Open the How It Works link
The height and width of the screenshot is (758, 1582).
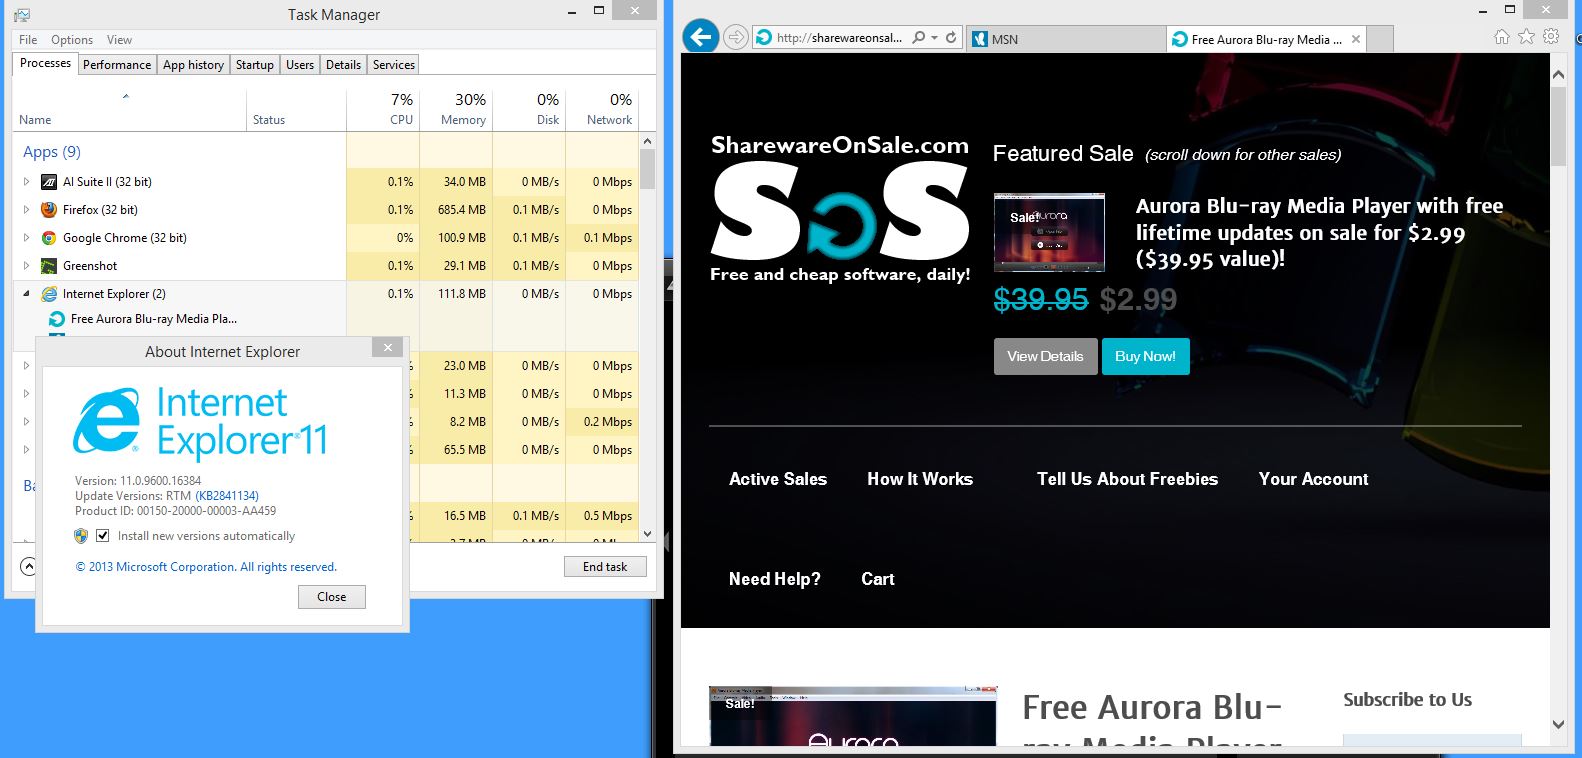pos(920,479)
